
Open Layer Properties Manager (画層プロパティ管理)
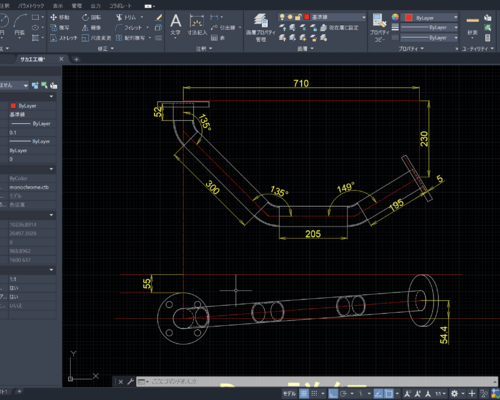click(x=261, y=28)
